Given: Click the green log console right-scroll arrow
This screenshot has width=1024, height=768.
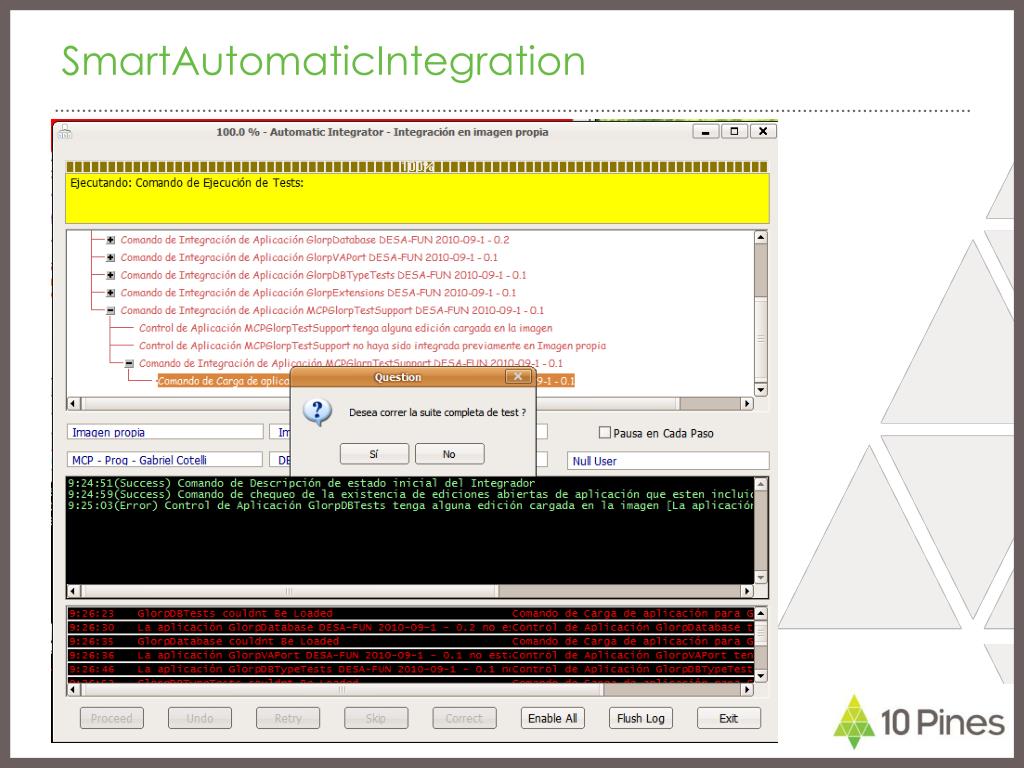Looking at the screenshot, I should pyautogui.click(x=747, y=591).
